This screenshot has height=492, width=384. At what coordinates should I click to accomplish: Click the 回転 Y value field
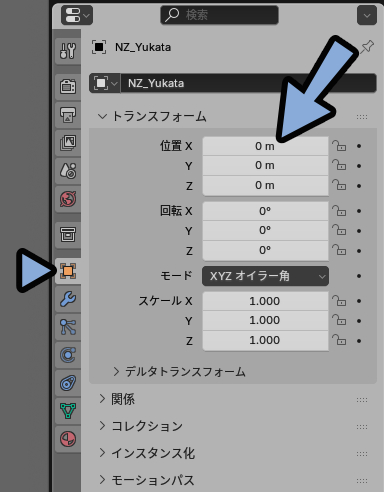[265, 231]
